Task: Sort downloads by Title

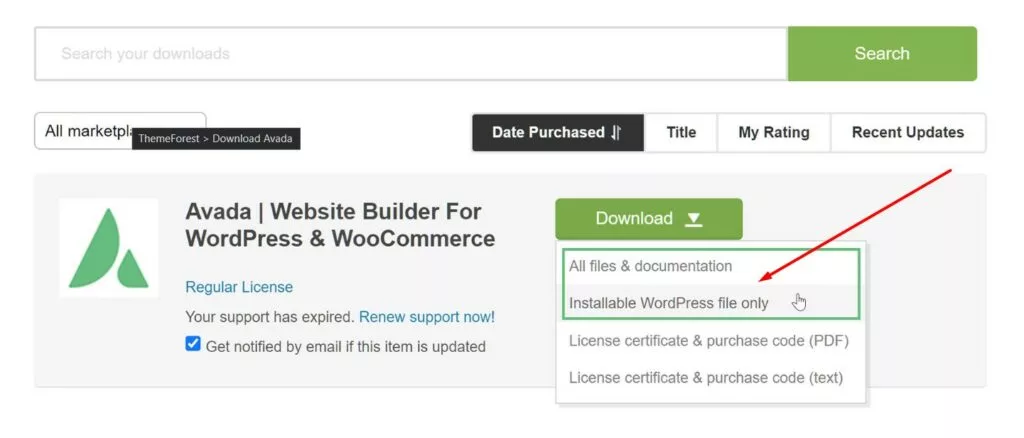Action: (680, 133)
